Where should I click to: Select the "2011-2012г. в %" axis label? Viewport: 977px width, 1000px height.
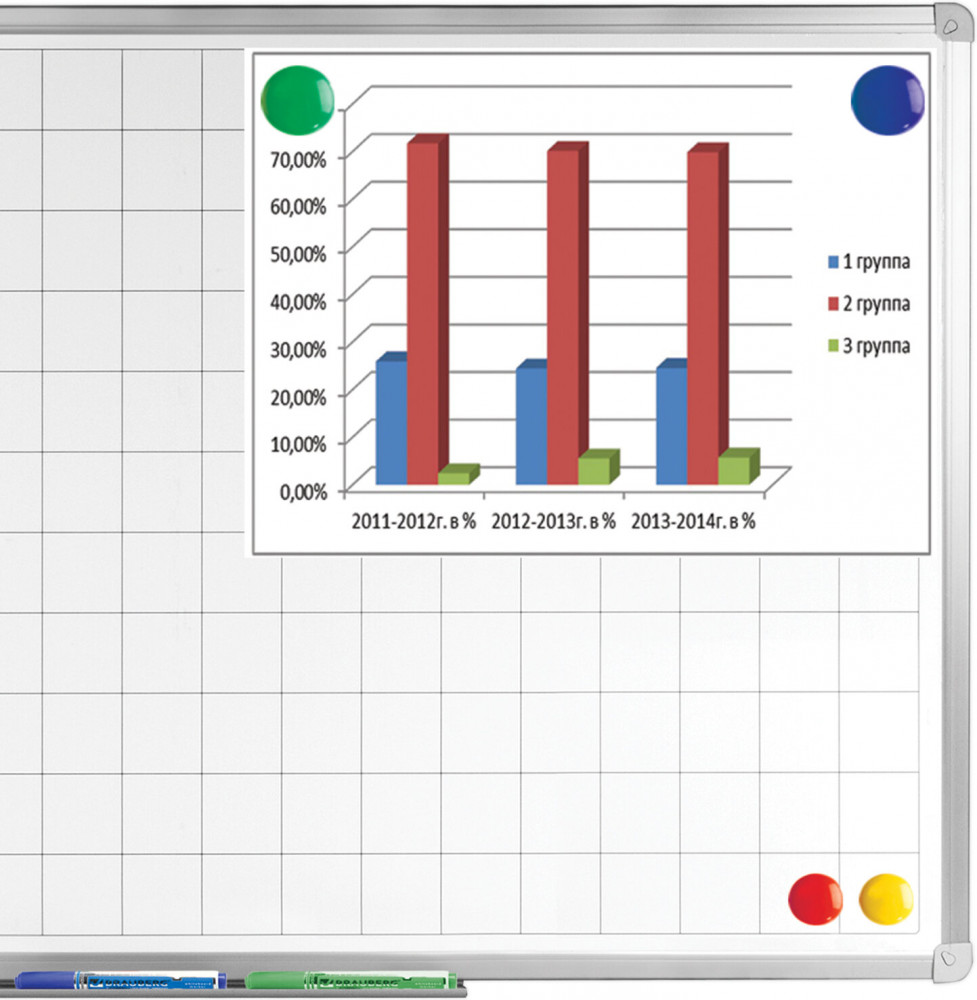click(413, 521)
